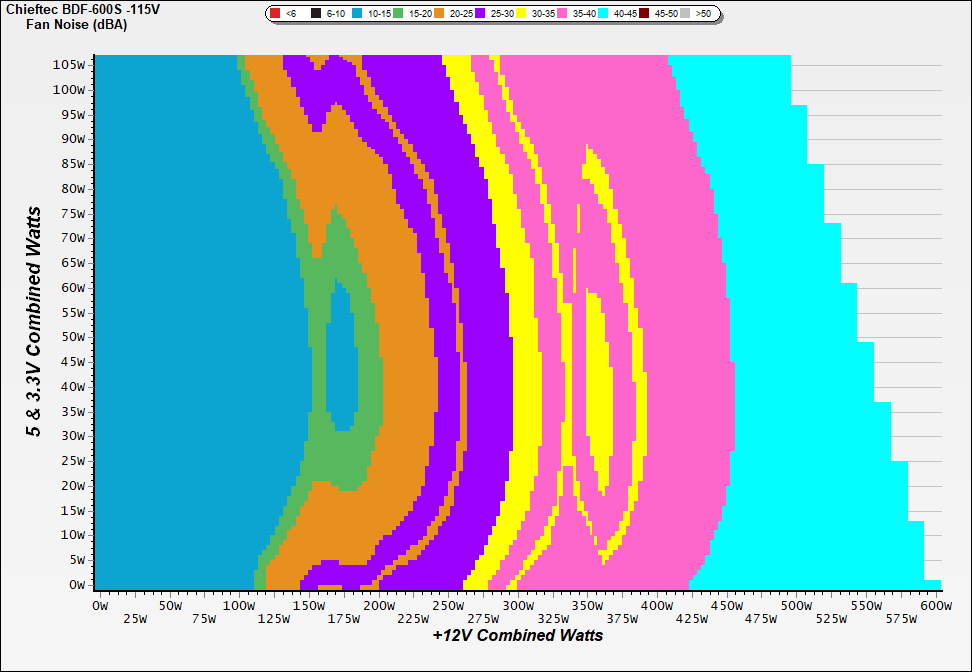Click the 300w tick label on x-axis
Image resolution: width=972 pixels, height=672 pixels.
(x=517, y=606)
